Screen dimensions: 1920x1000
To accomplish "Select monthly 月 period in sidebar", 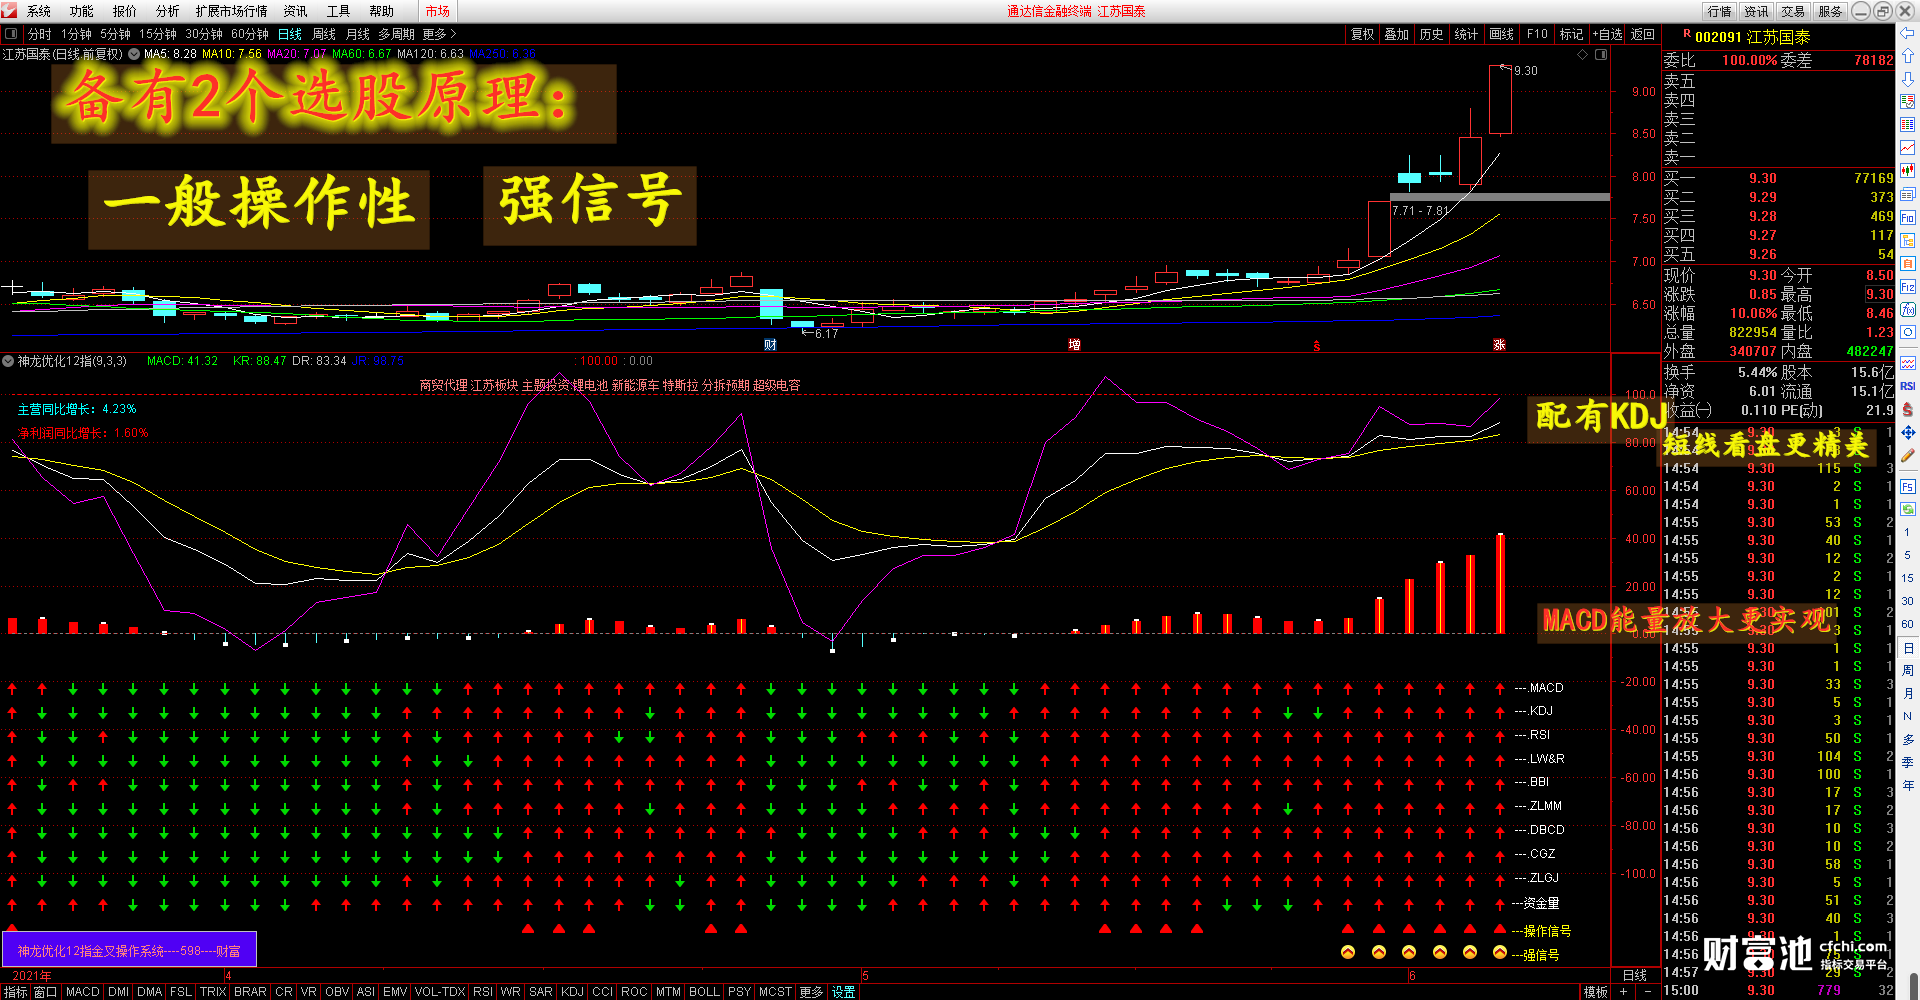I will coord(1907,693).
